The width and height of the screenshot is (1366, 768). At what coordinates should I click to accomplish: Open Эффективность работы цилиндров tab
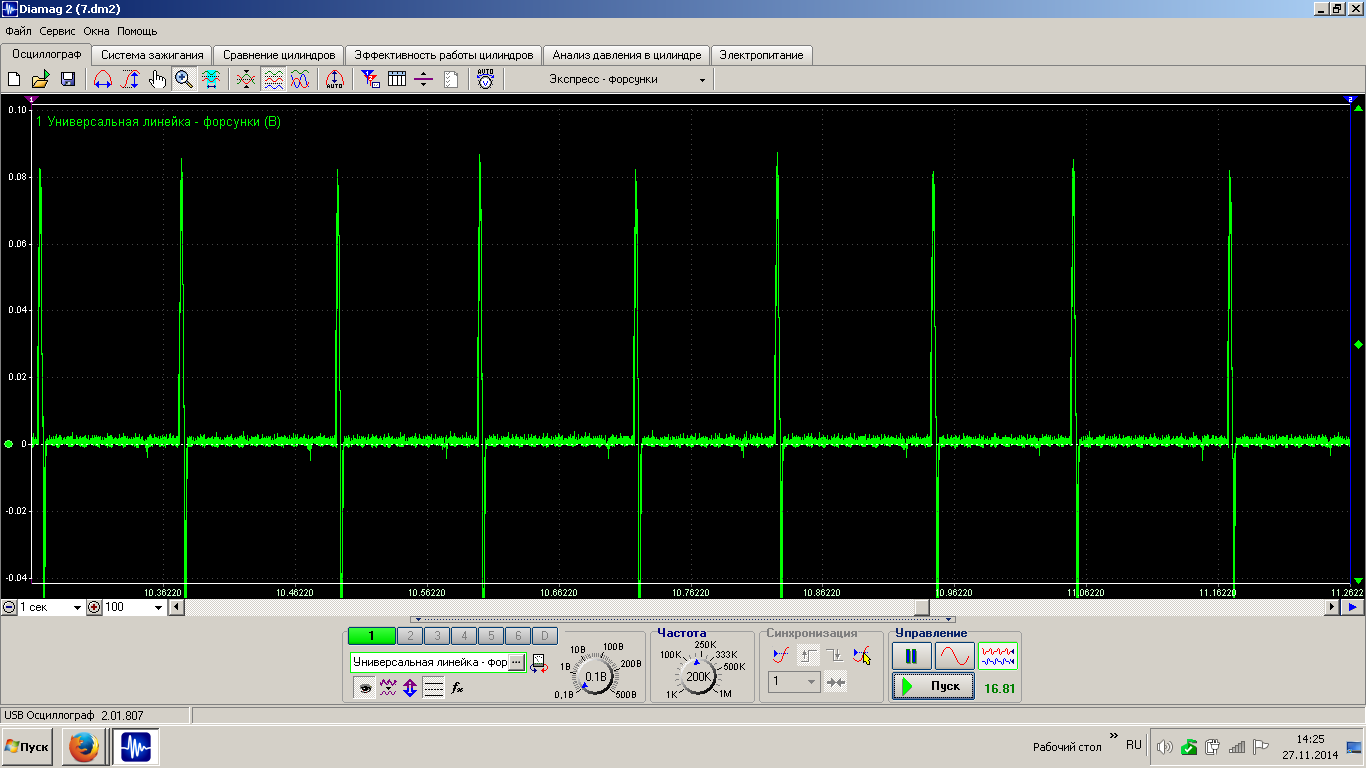pos(444,55)
